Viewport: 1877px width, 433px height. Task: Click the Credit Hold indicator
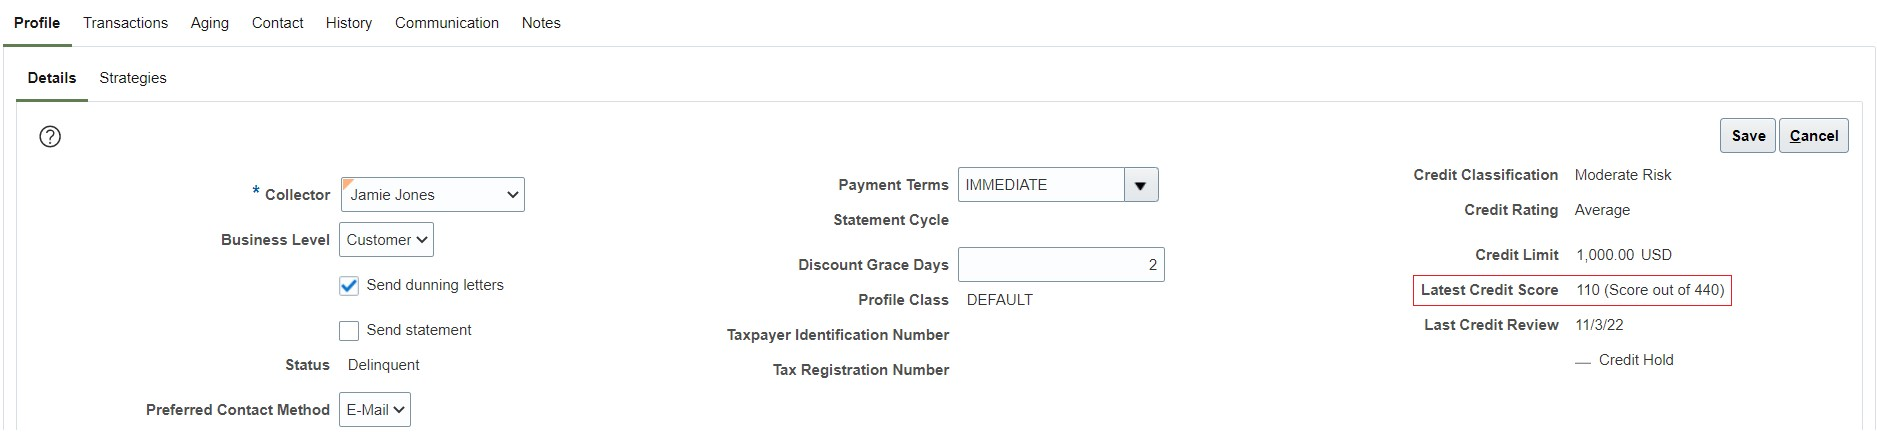pyautogui.click(x=1583, y=361)
